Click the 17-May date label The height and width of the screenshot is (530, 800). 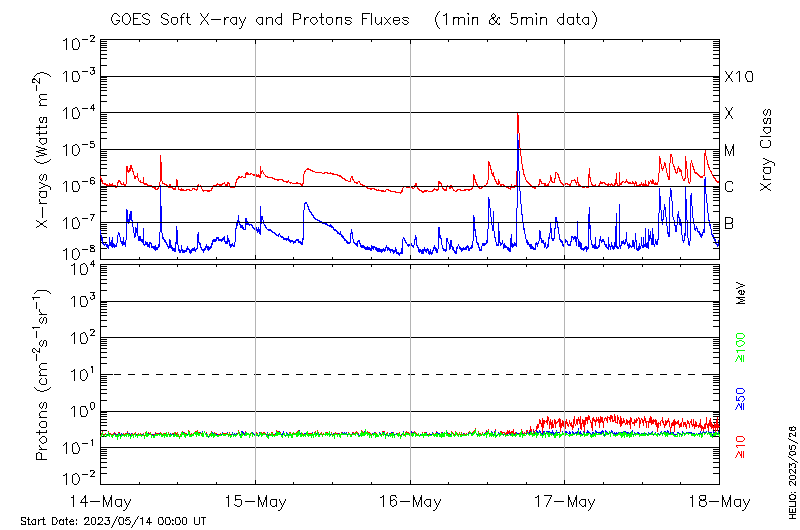[x=564, y=500]
